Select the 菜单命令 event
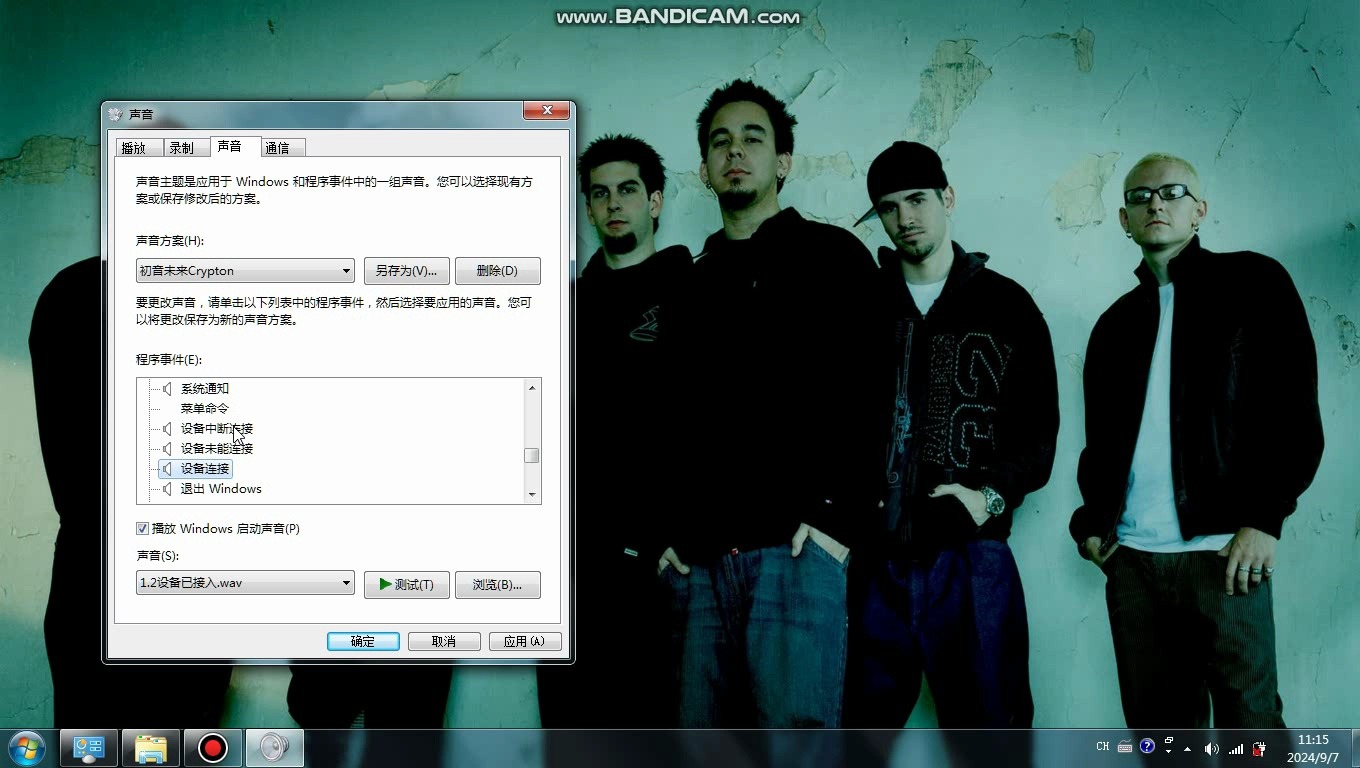1360x768 pixels. pyautogui.click(x=205, y=408)
